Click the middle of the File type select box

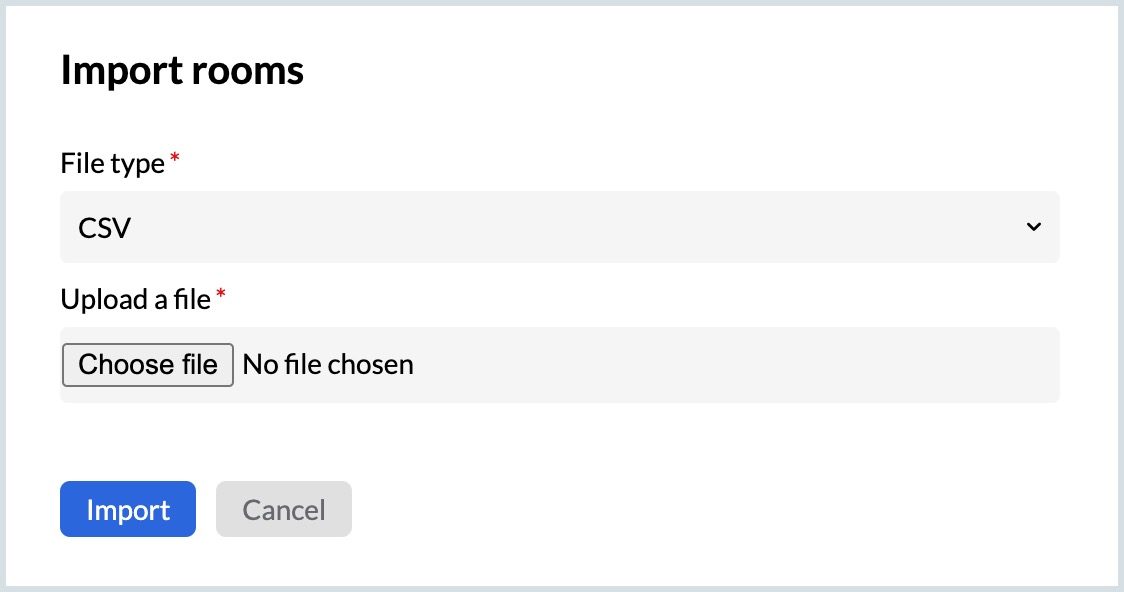click(x=560, y=228)
